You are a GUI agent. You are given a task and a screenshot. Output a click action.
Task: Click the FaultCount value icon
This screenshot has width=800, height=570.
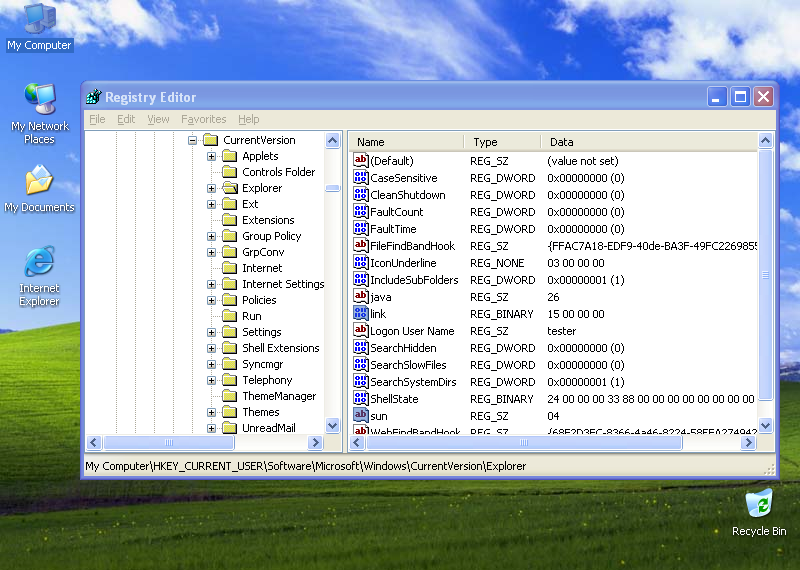[x=361, y=212]
